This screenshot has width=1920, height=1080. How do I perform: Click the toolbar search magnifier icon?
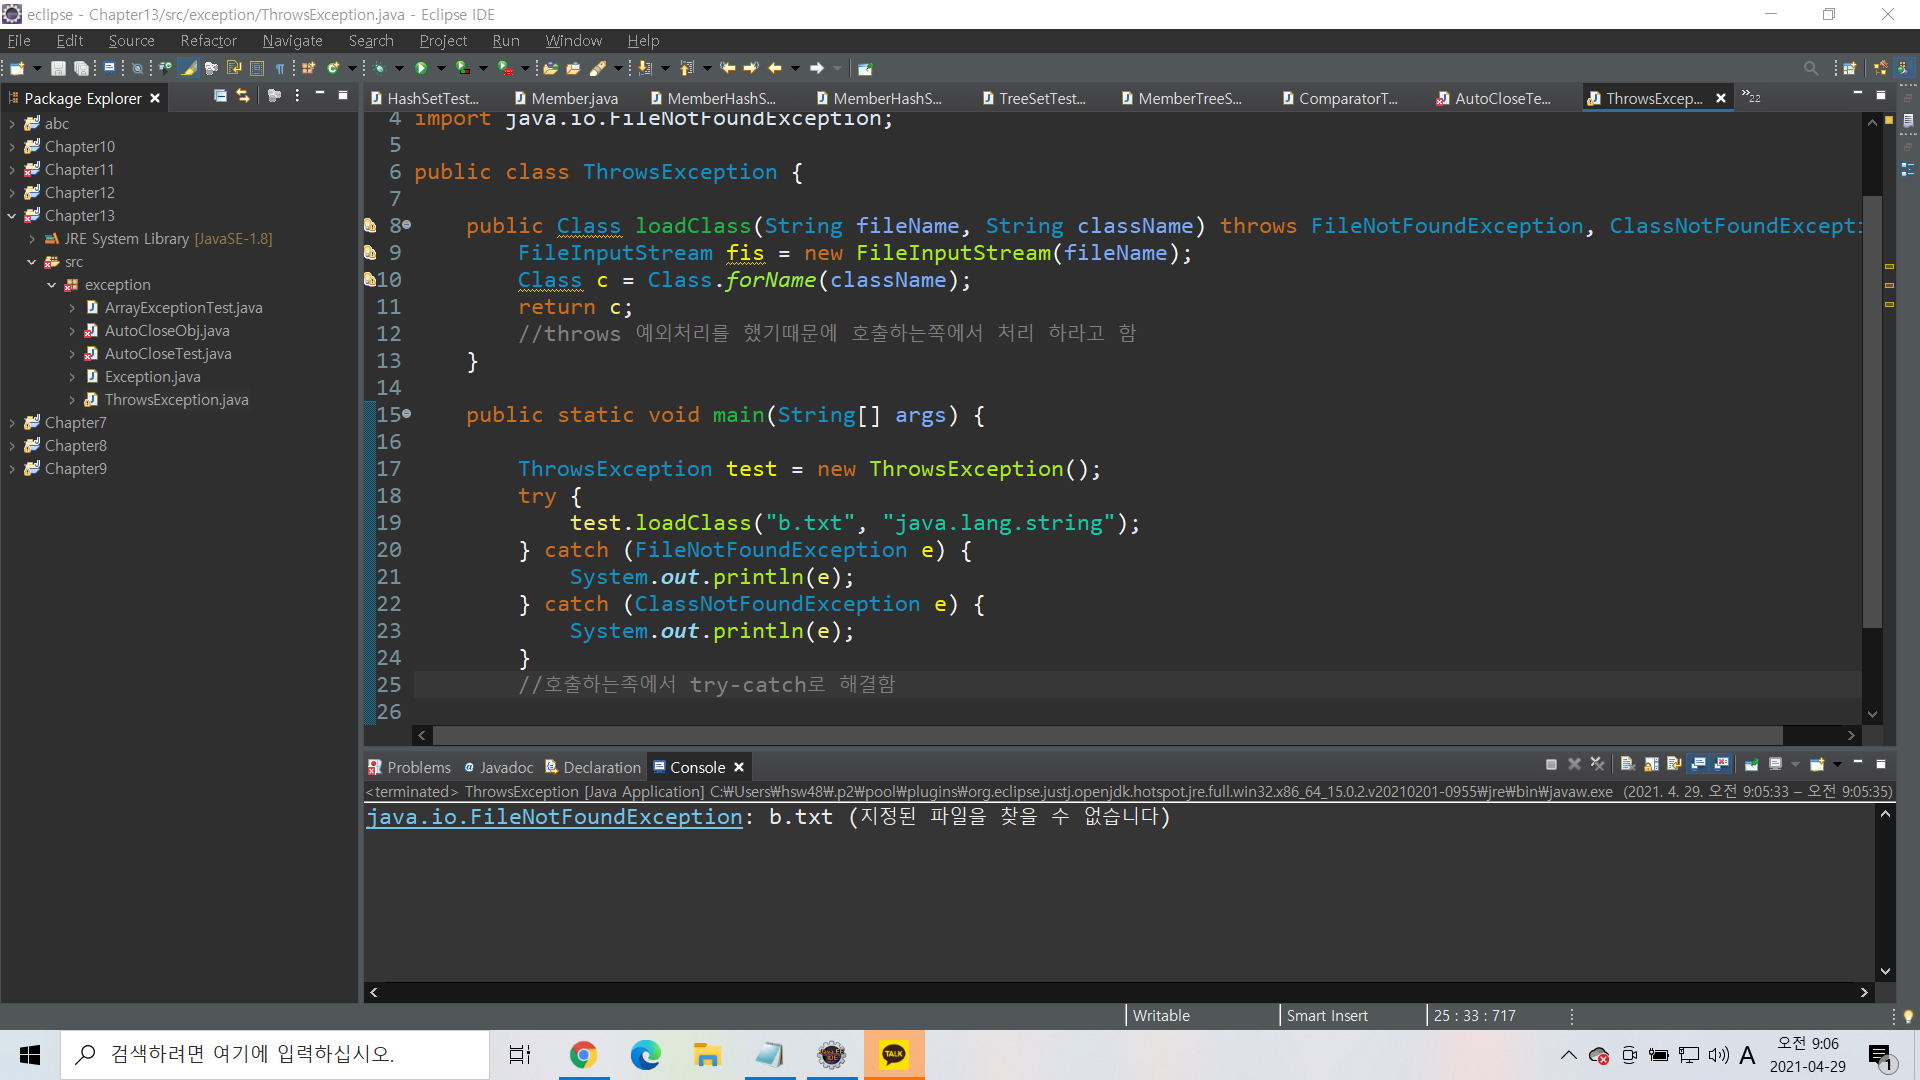[1810, 68]
